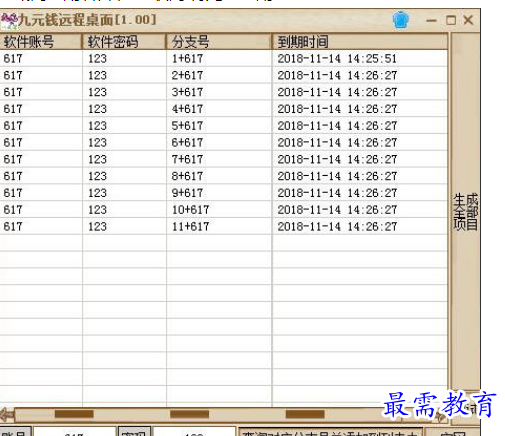The image size is (505, 436).
Task: Select branch cell 11+617
Action: point(191,227)
